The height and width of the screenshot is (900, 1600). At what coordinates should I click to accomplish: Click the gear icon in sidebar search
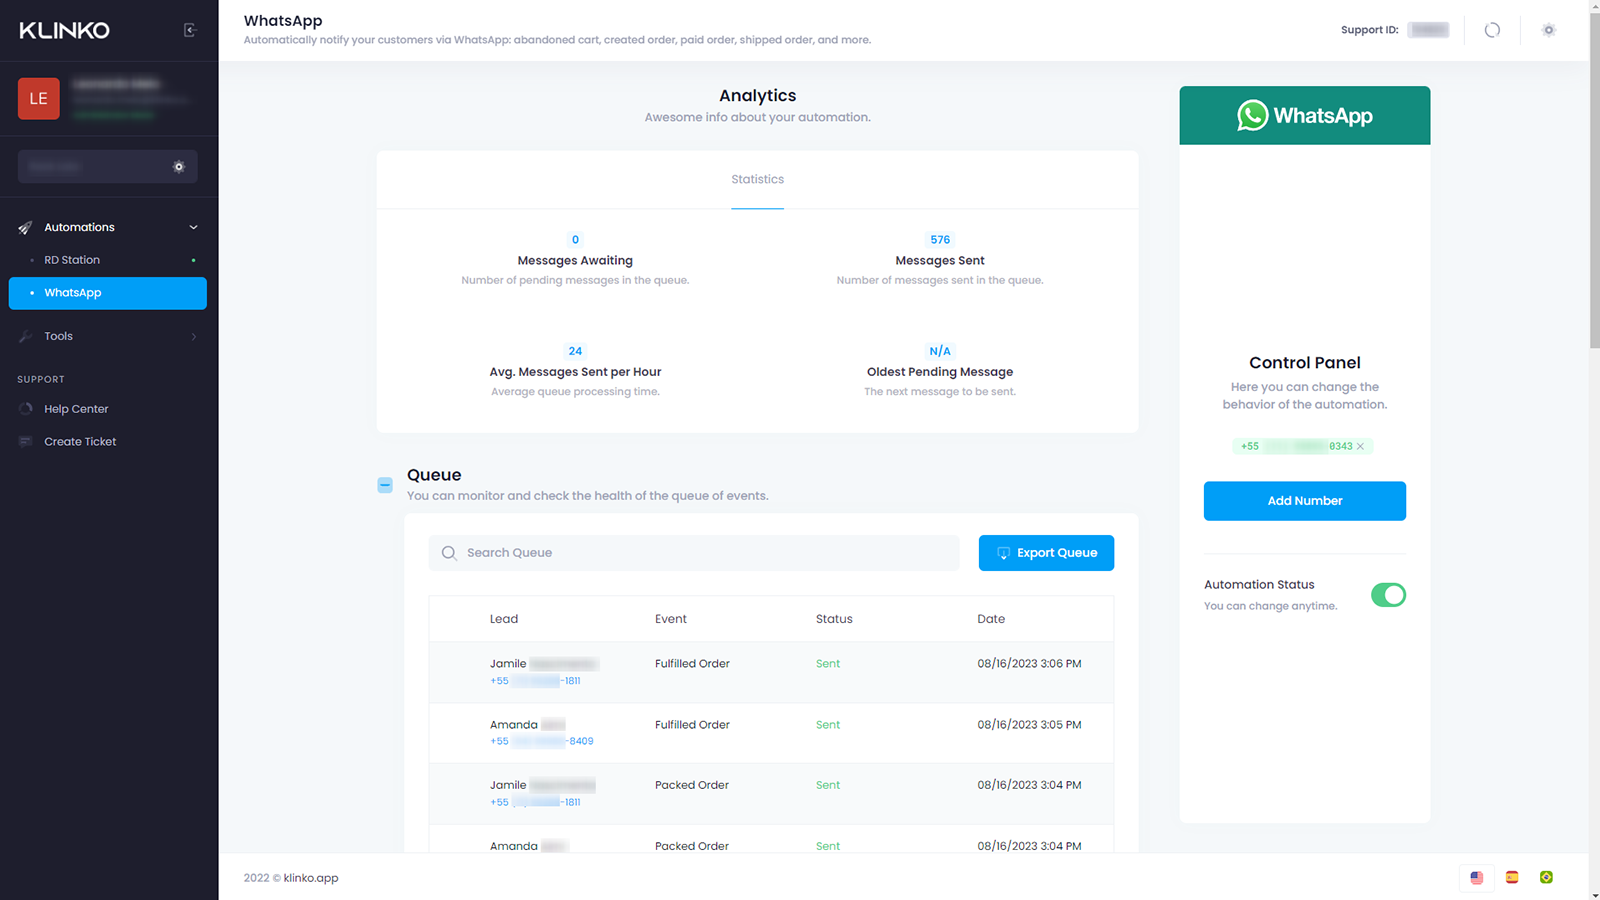coord(179,167)
